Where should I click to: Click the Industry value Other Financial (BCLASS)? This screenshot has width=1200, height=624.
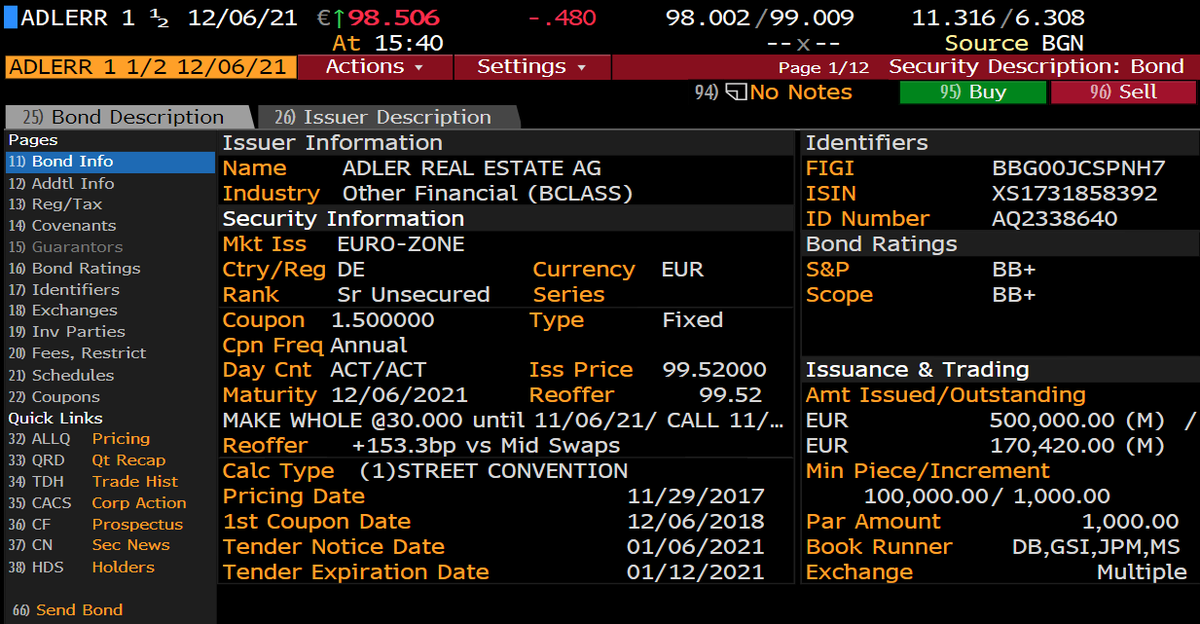coord(487,193)
